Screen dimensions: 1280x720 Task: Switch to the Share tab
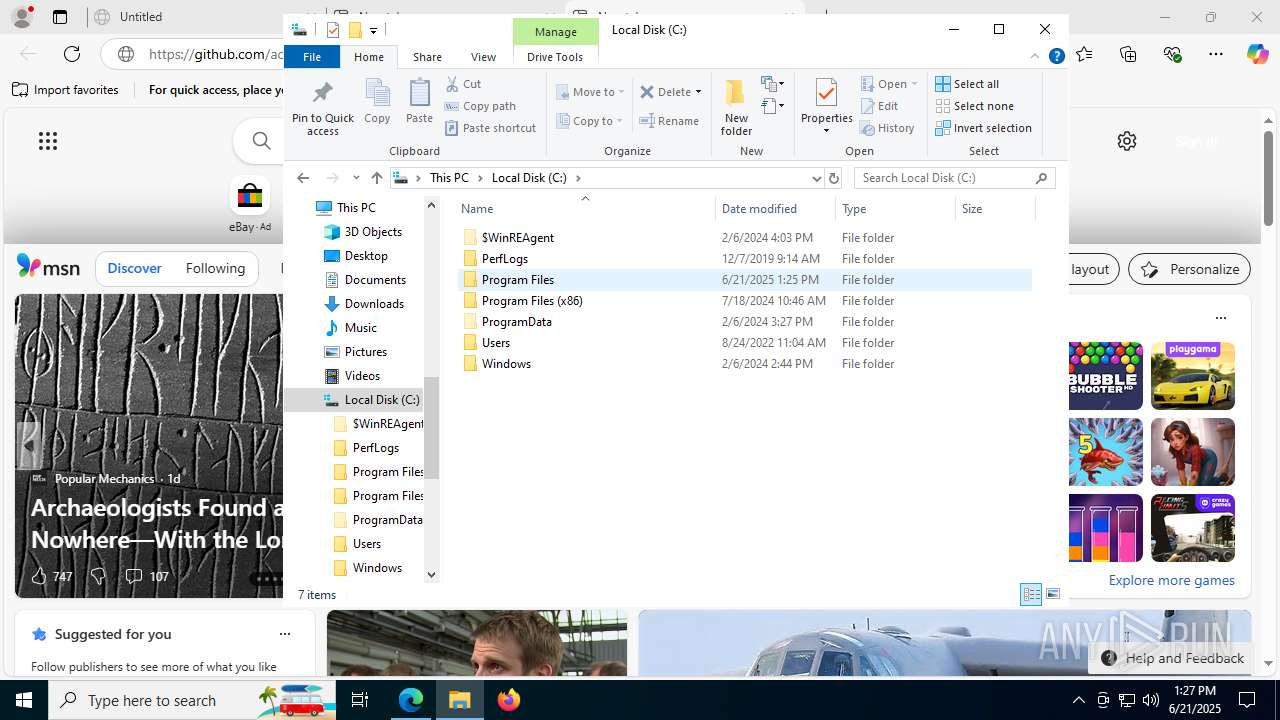[427, 57]
